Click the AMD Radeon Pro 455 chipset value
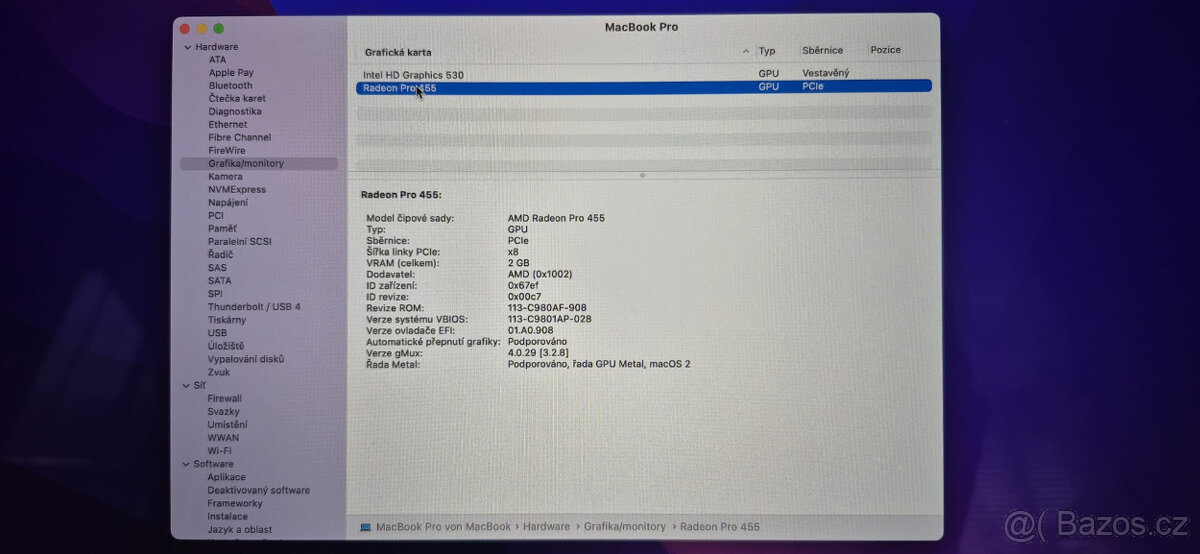This screenshot has height=554, width=1200. coord(556,218)
